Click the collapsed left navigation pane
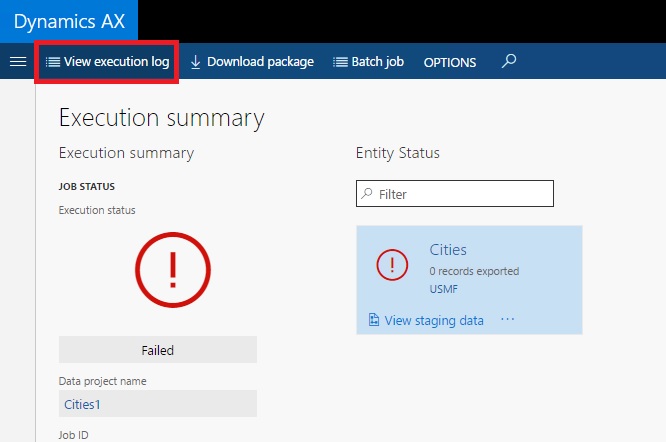This screenshot has height=442, width=666. [x=17, y=260]
